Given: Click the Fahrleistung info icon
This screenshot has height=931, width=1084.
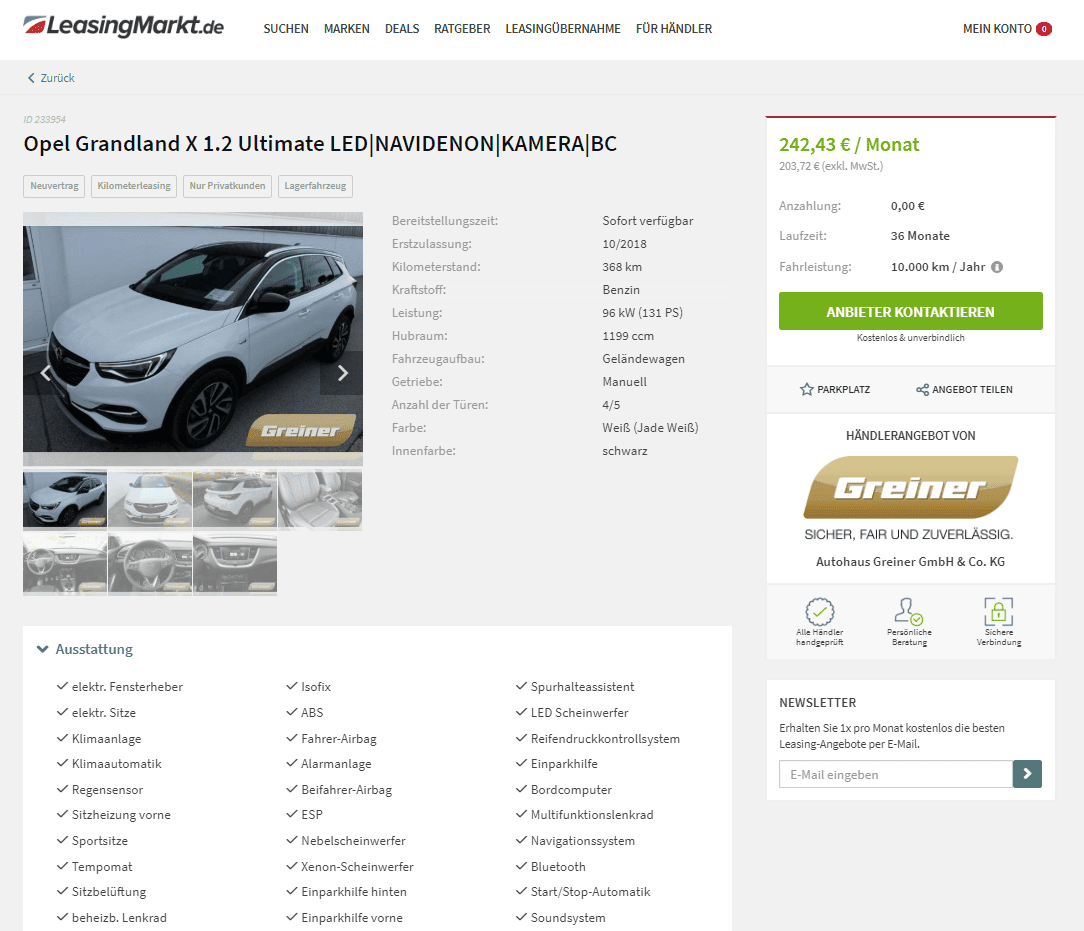Looking at the screenshot, I should pyautogui.click(x=997, y=267).
